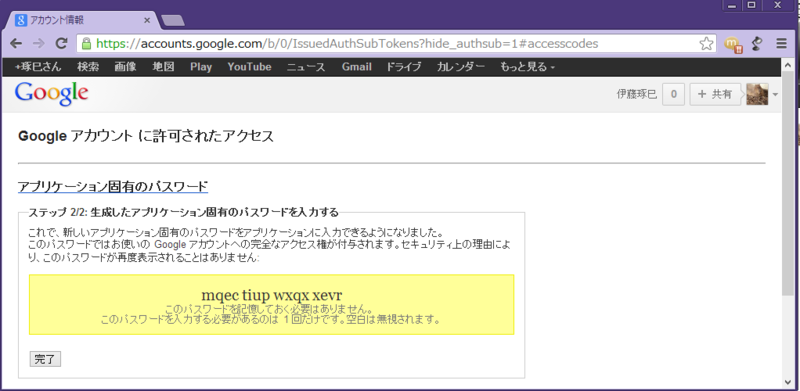The height and width of the screenshot is (391, 800).
Task: Bookmark page with the star icon
Action: (706, 44)
